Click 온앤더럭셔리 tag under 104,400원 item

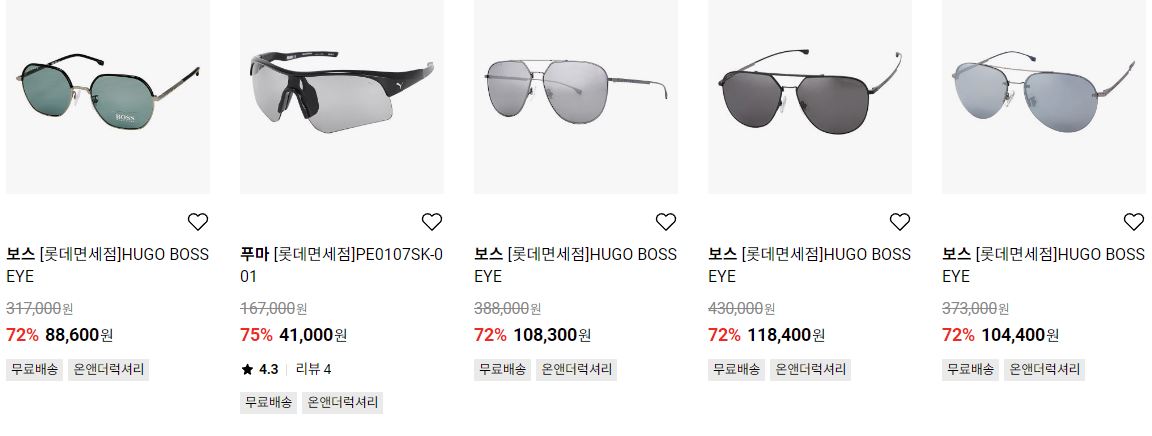pos(1045,369)
